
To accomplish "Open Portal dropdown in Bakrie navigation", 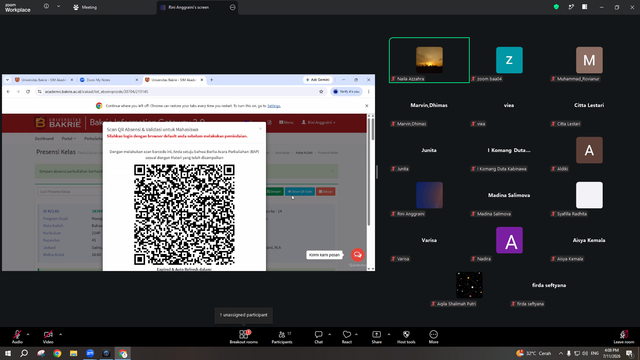I will tap(68, 139).
